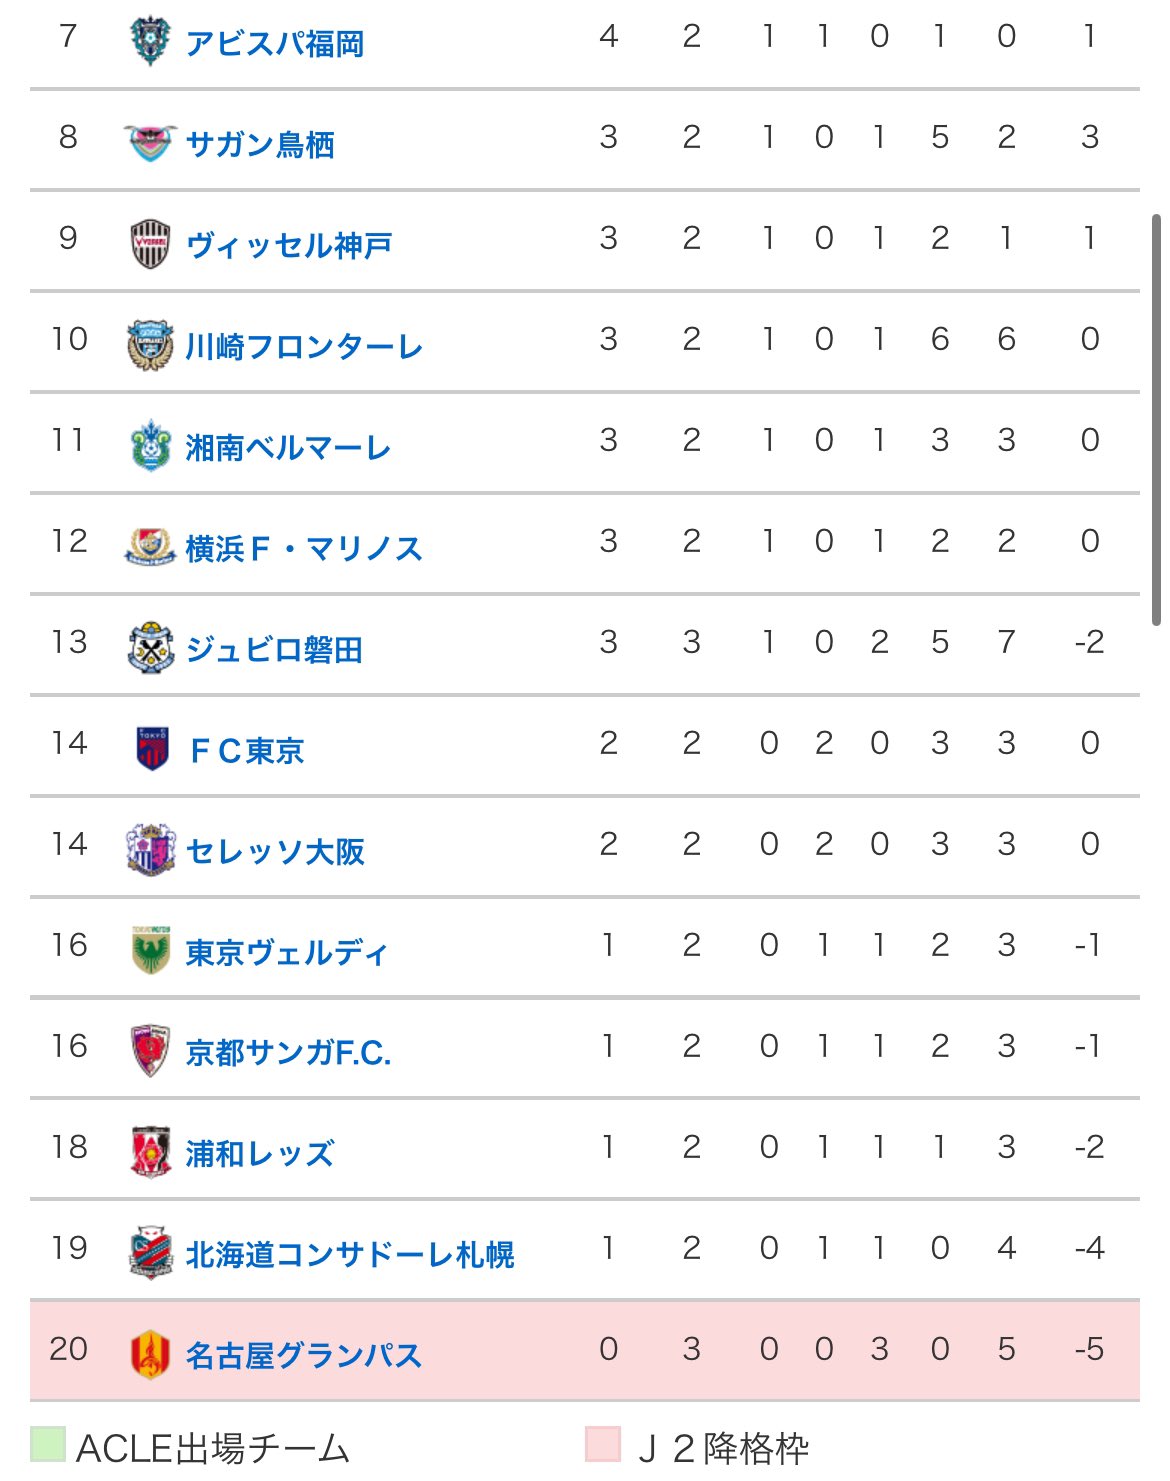The image size is (1170, 1481).
Task: Click the Nagoya Grampus emblem
Action: [150, 1354]
